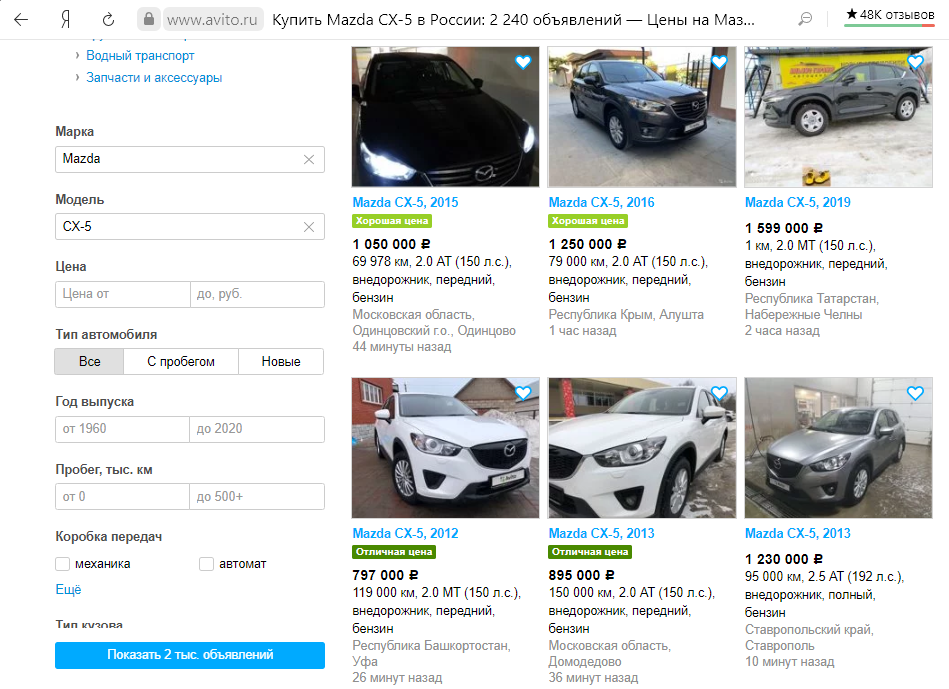Open the Водный транспорт category

coord(140,56)
